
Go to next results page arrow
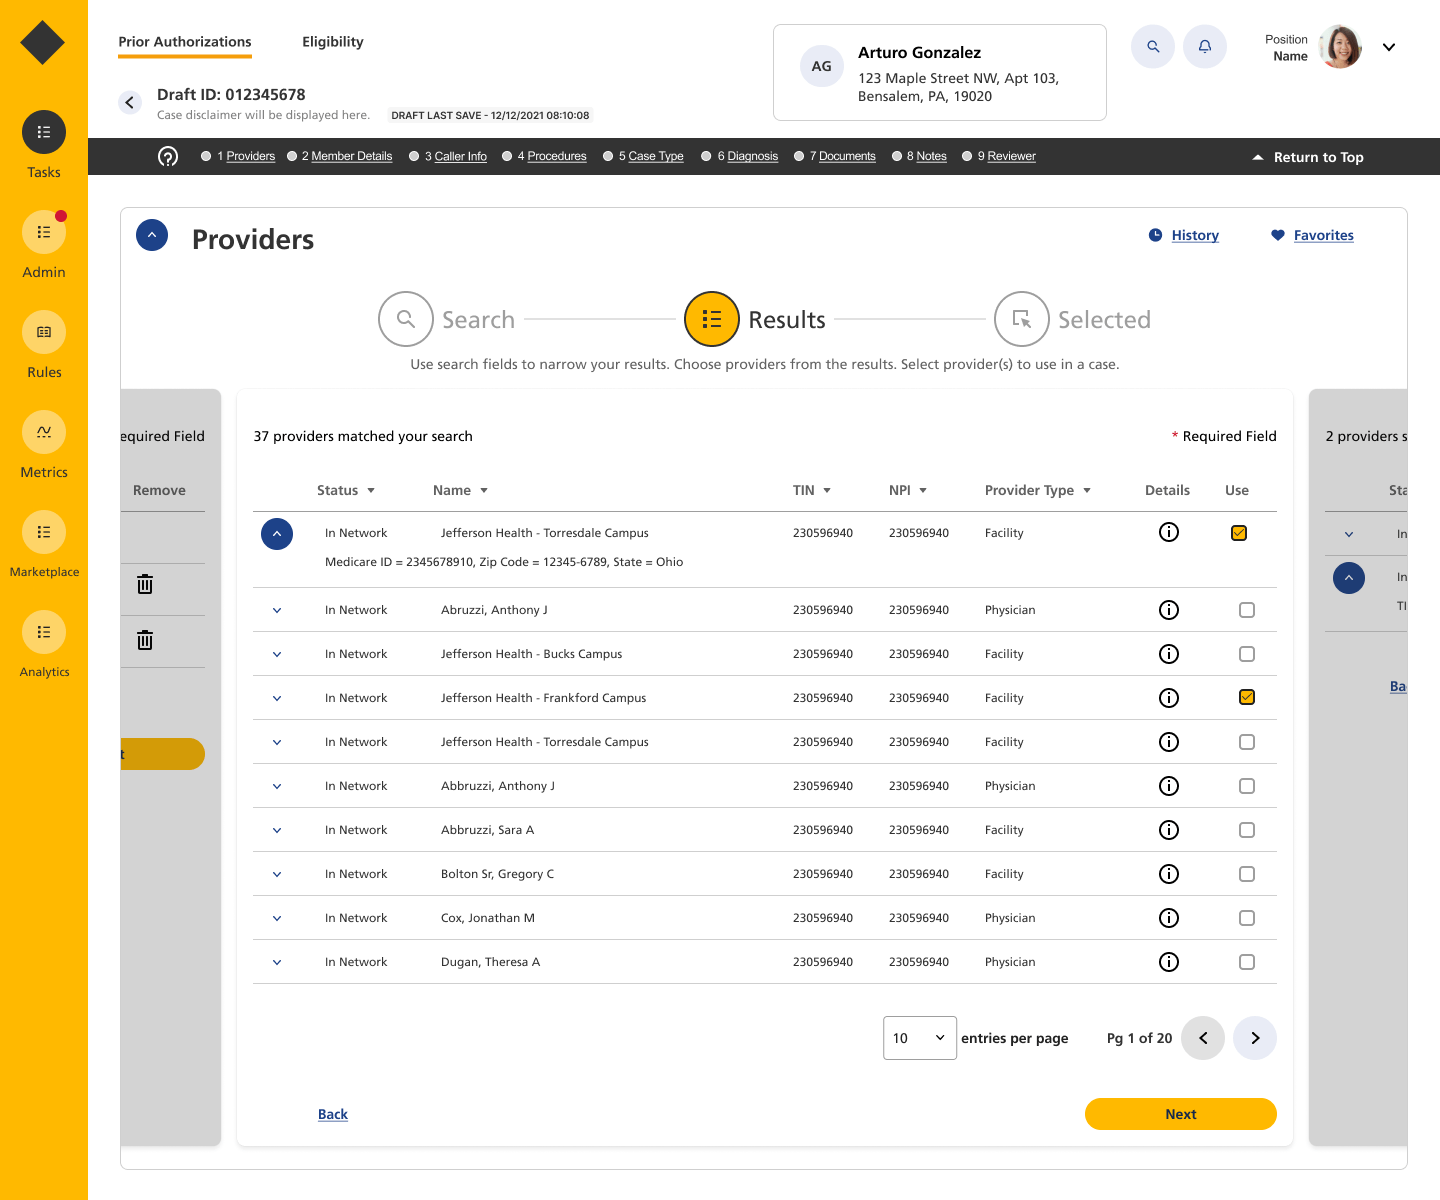(1254, 1038)
